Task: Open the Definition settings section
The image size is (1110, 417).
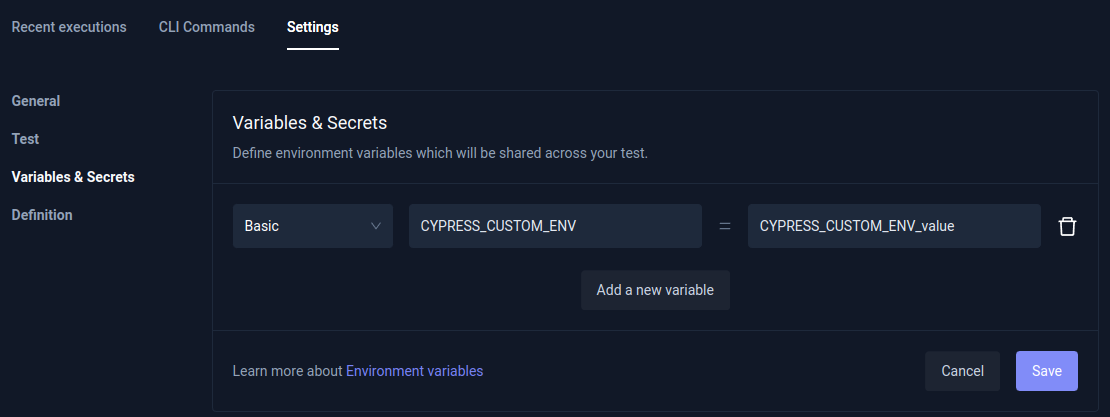Action: [x=42, y=215]
